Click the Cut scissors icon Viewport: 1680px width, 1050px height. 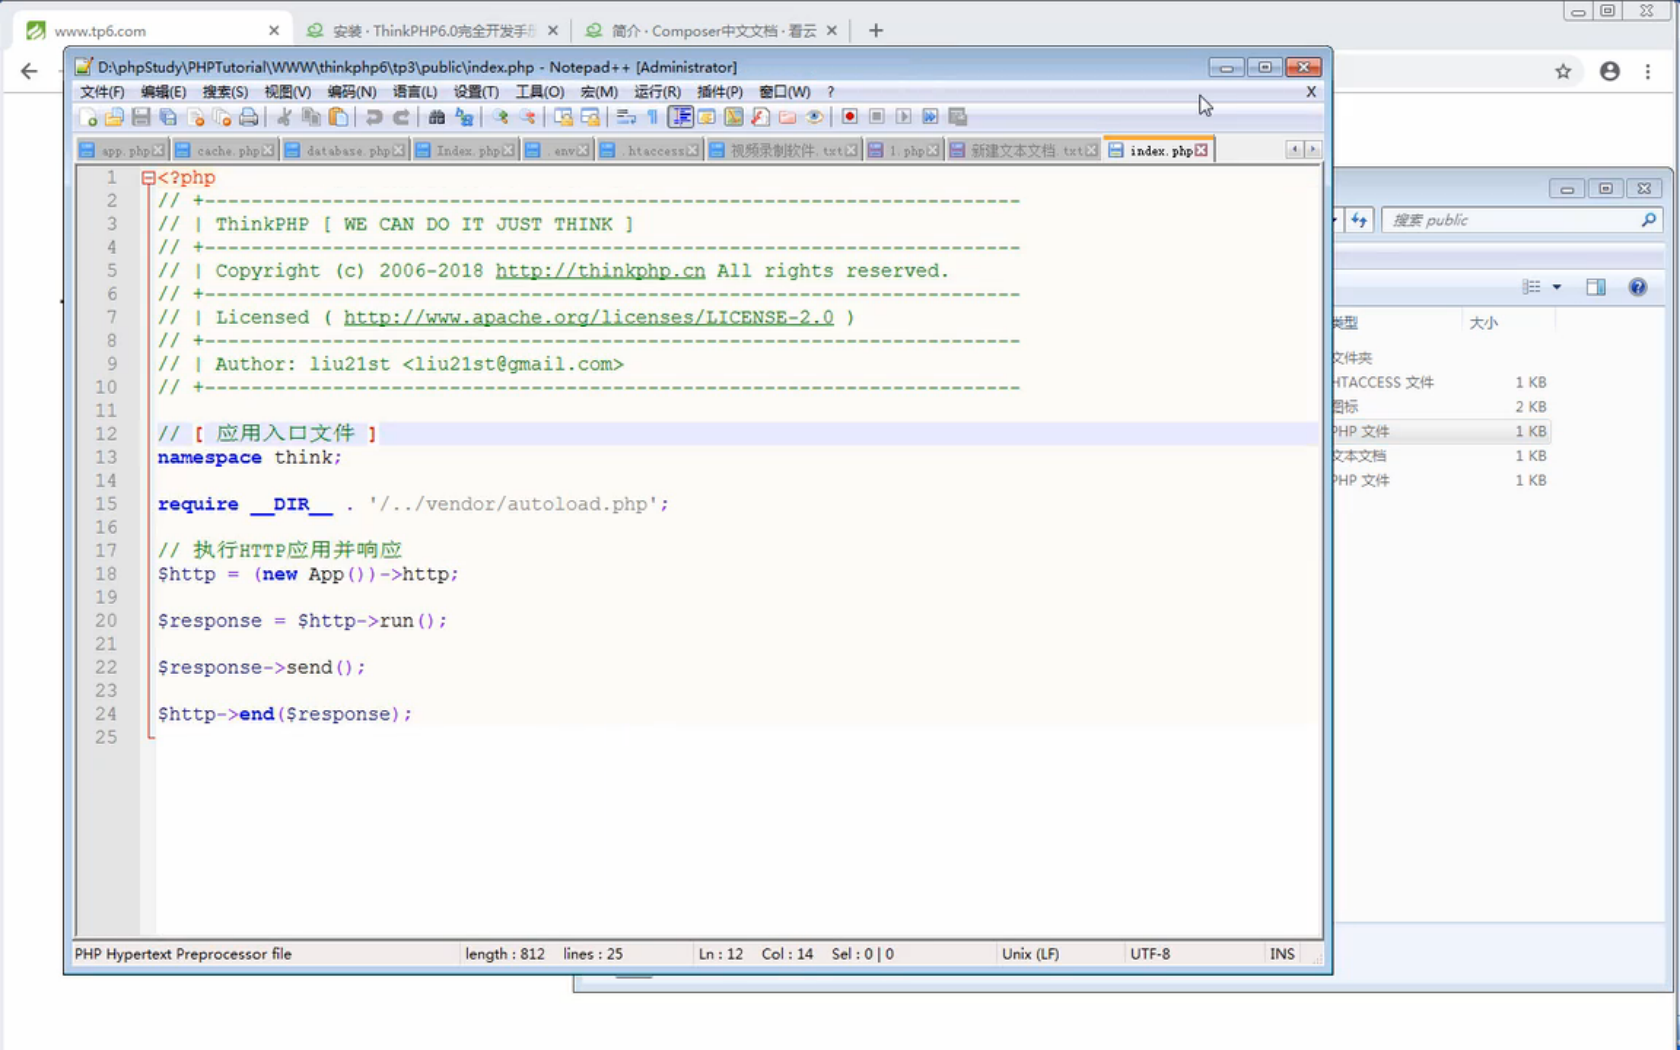tap(284, 117)
